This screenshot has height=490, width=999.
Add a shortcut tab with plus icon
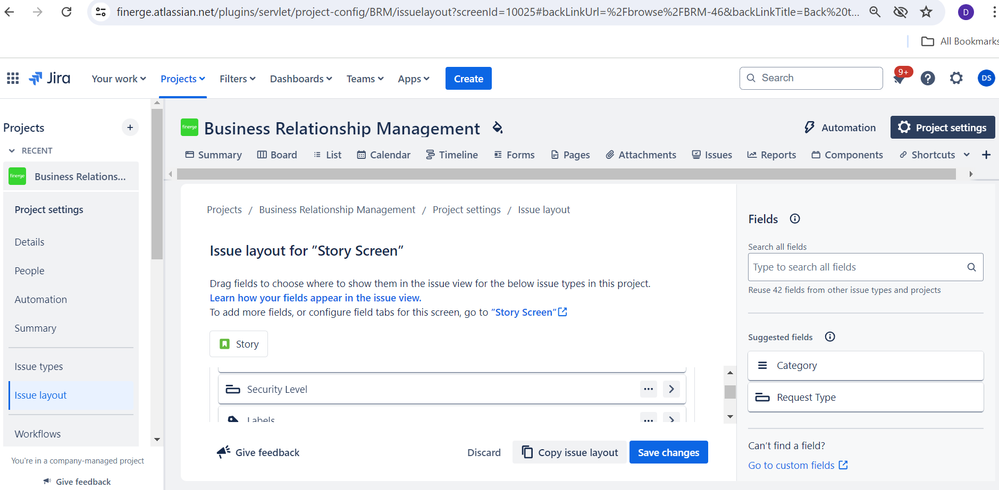(986, 155)
